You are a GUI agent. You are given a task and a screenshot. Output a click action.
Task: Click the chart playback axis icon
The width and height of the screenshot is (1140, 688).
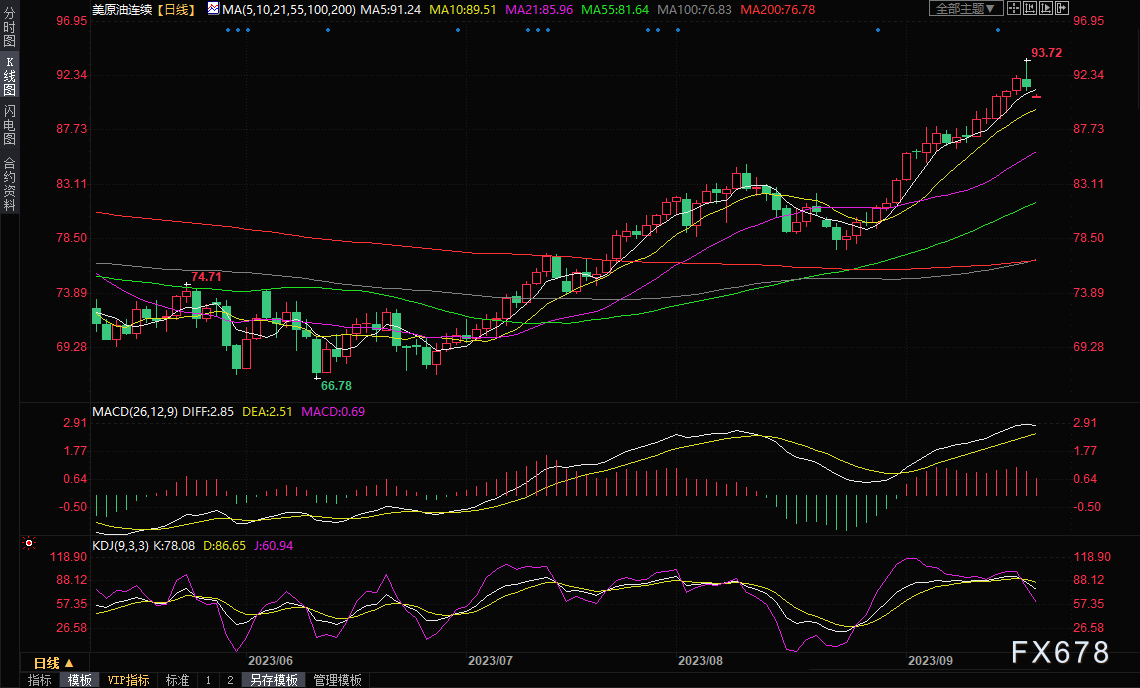tap(1046, 8)
